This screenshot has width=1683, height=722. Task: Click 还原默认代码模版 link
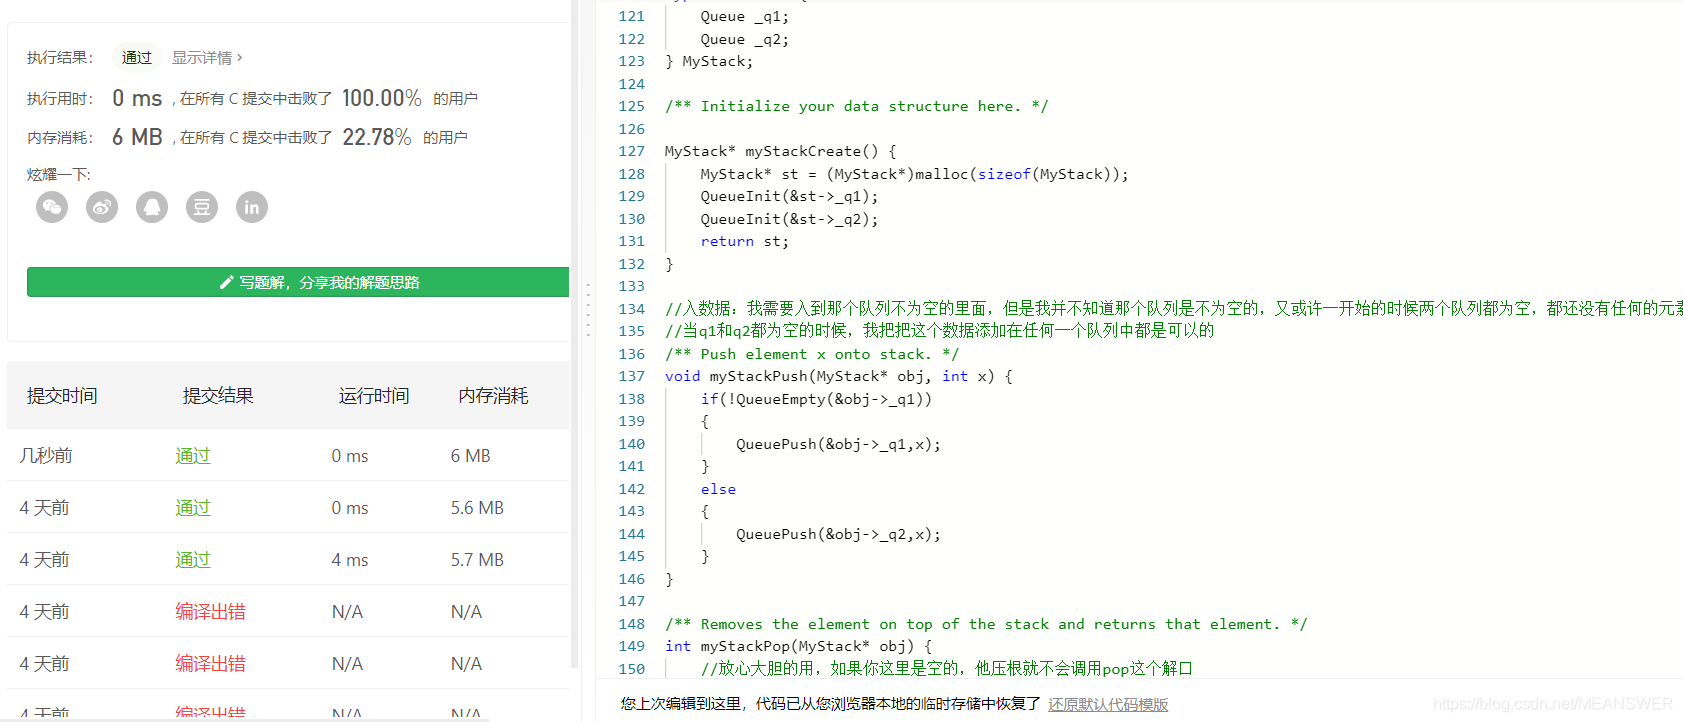1108,704
